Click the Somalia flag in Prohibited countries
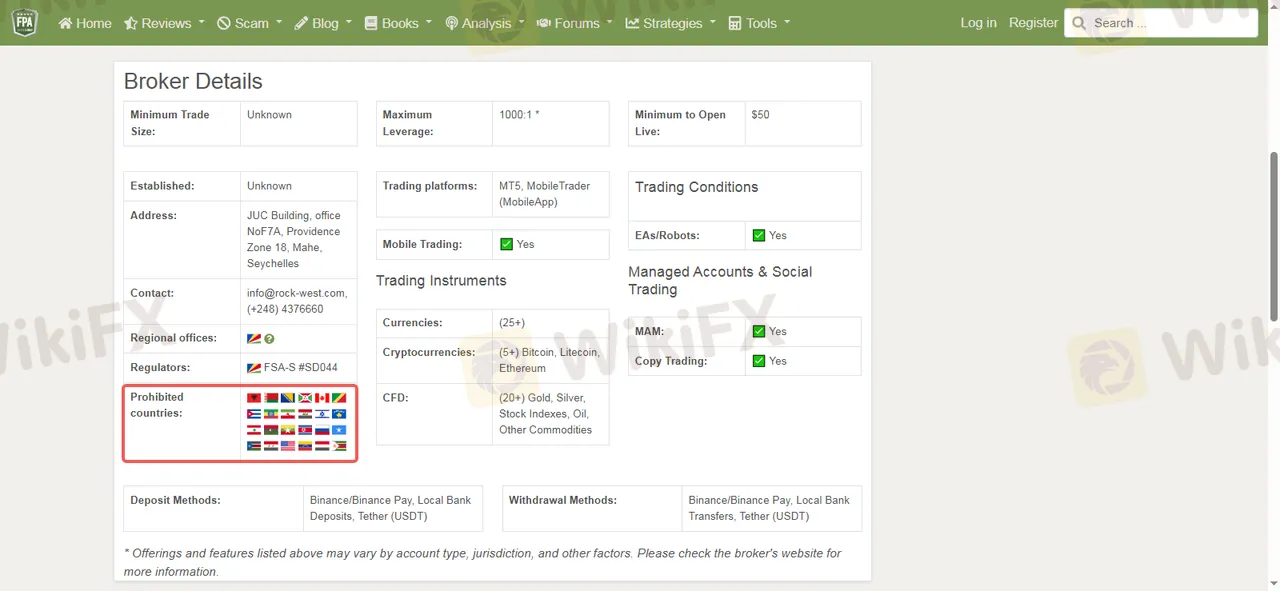Viewport: 1280px width, 591px height. [x=339, y=430]
